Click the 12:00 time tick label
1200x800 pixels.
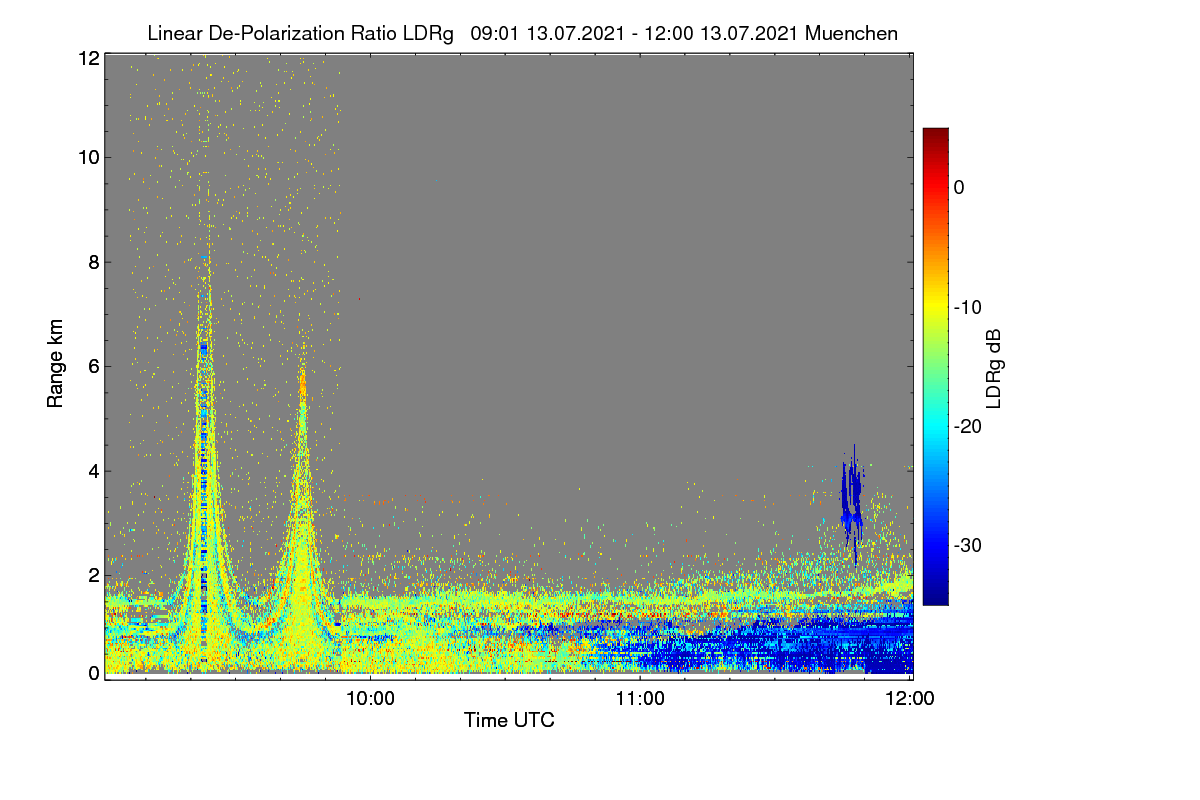pyautogui.click(x=910, y=699)
